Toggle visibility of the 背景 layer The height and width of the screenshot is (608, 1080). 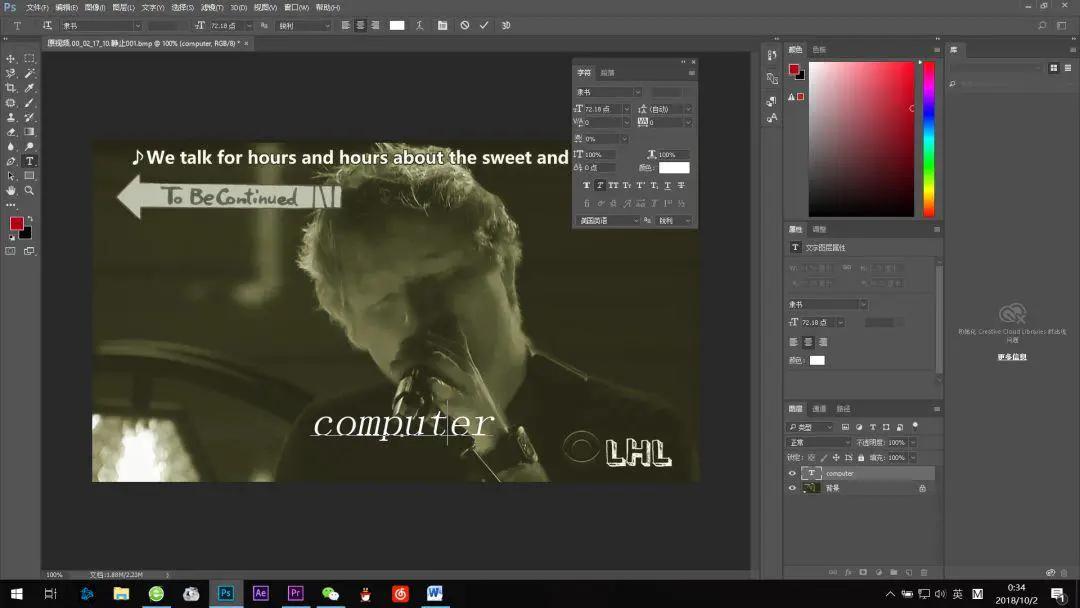coord(792,488)
